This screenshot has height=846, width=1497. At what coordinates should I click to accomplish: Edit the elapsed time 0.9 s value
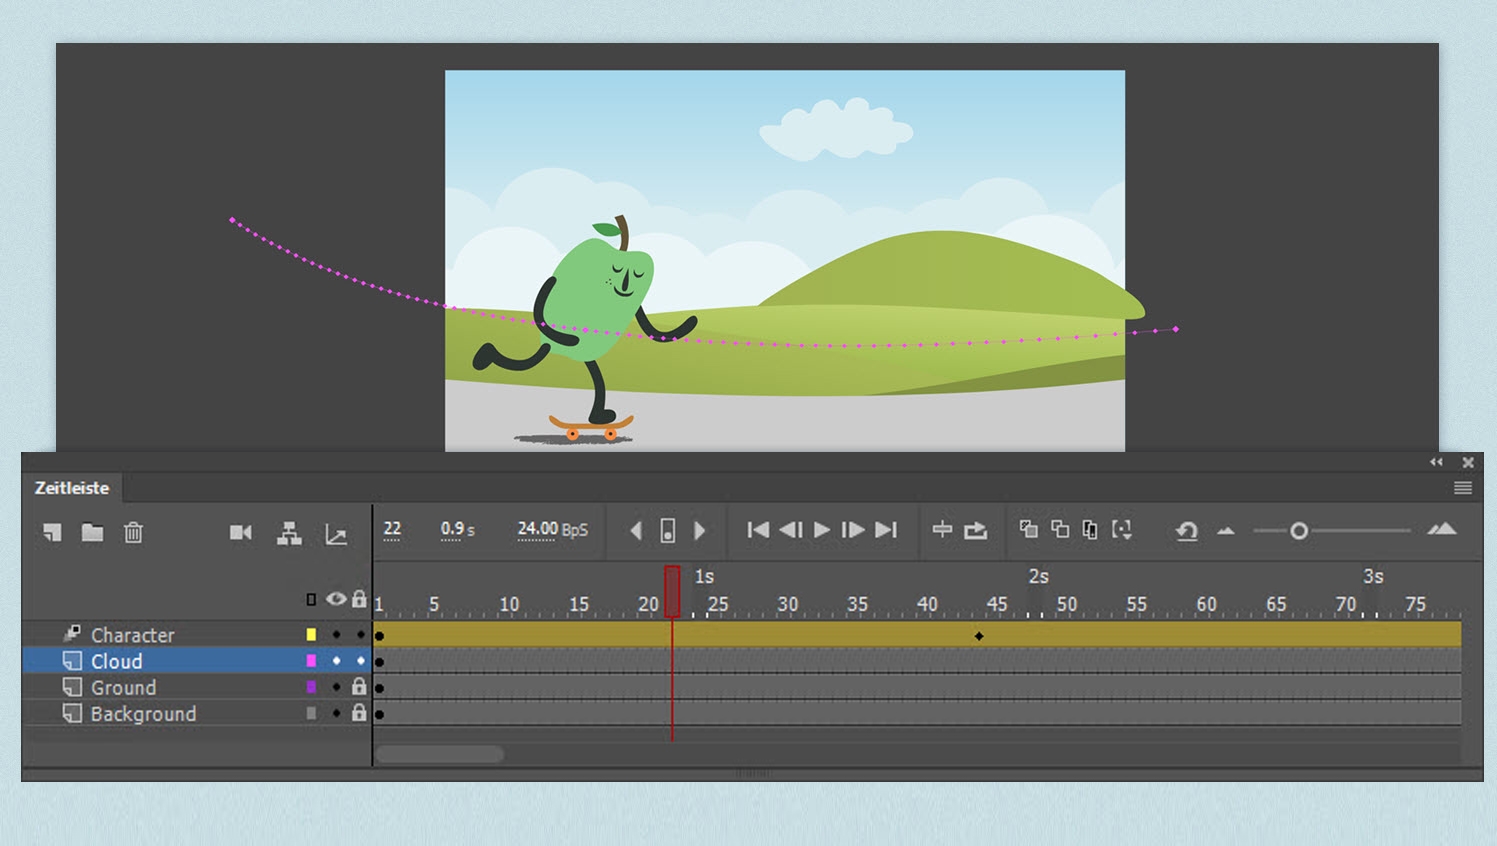tap(457, 529)
